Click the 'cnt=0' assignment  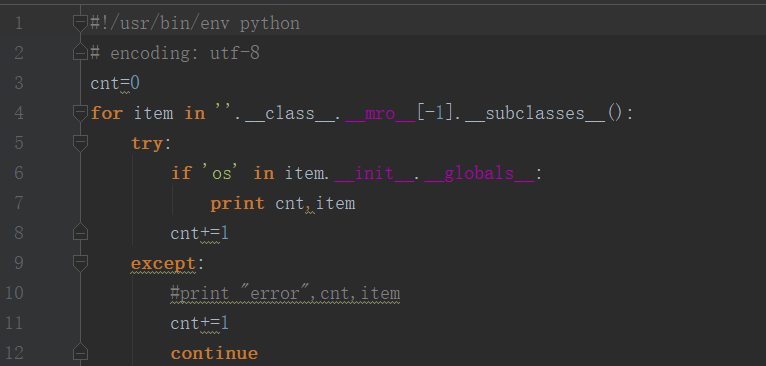[x=115, y=83]
